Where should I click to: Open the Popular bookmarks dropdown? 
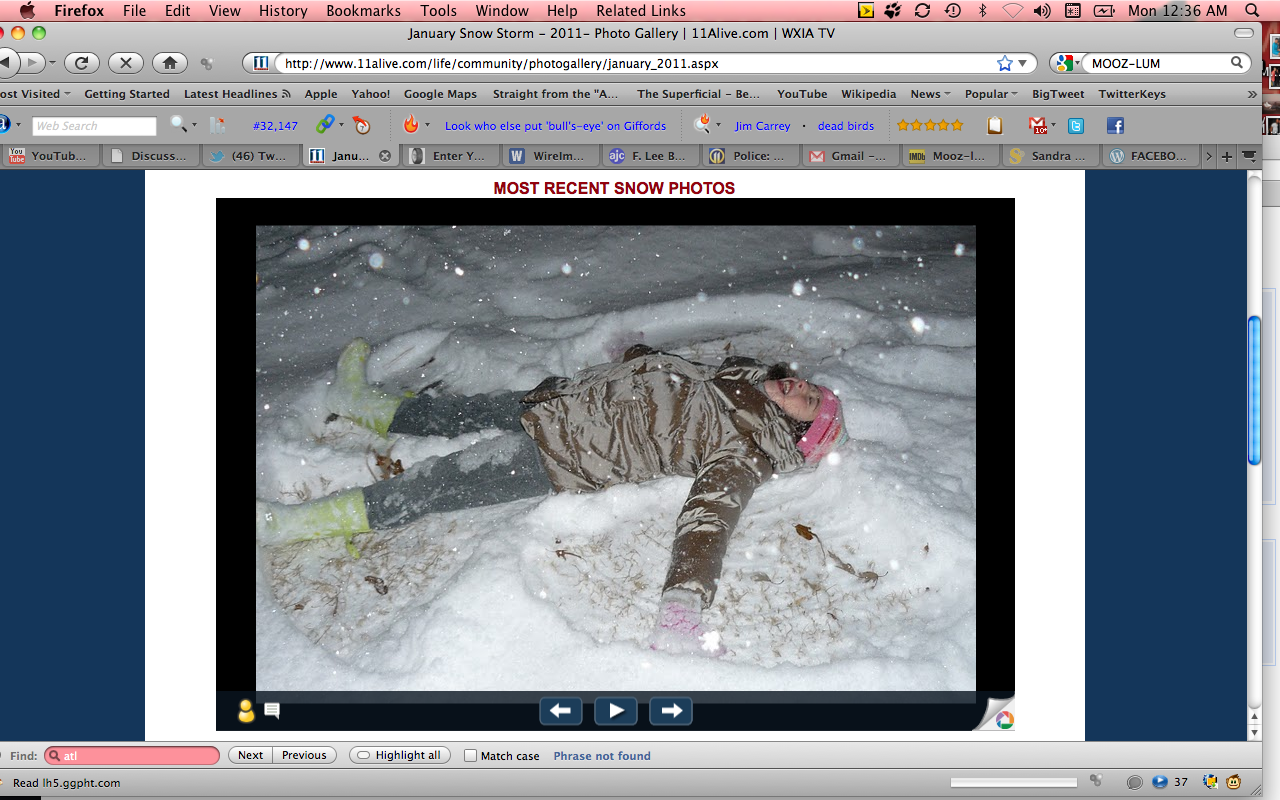coord(990,94)
